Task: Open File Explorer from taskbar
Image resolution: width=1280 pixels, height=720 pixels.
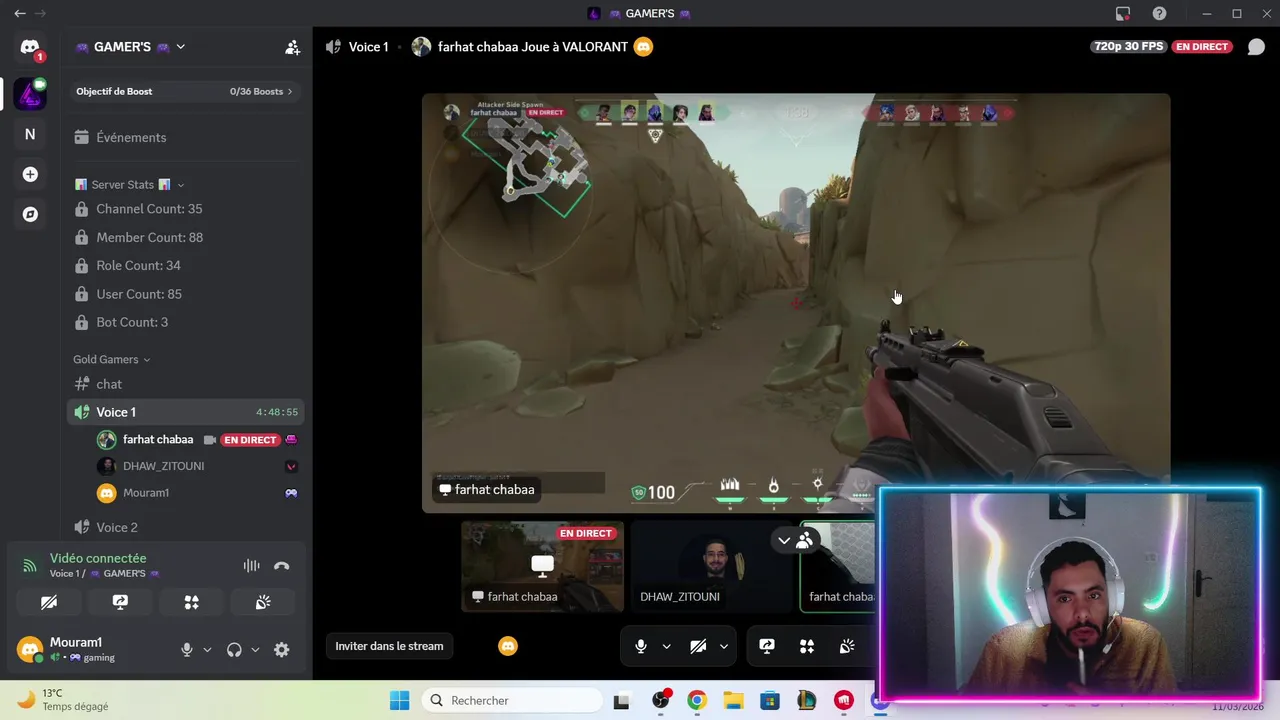Action: coord(733,700)
